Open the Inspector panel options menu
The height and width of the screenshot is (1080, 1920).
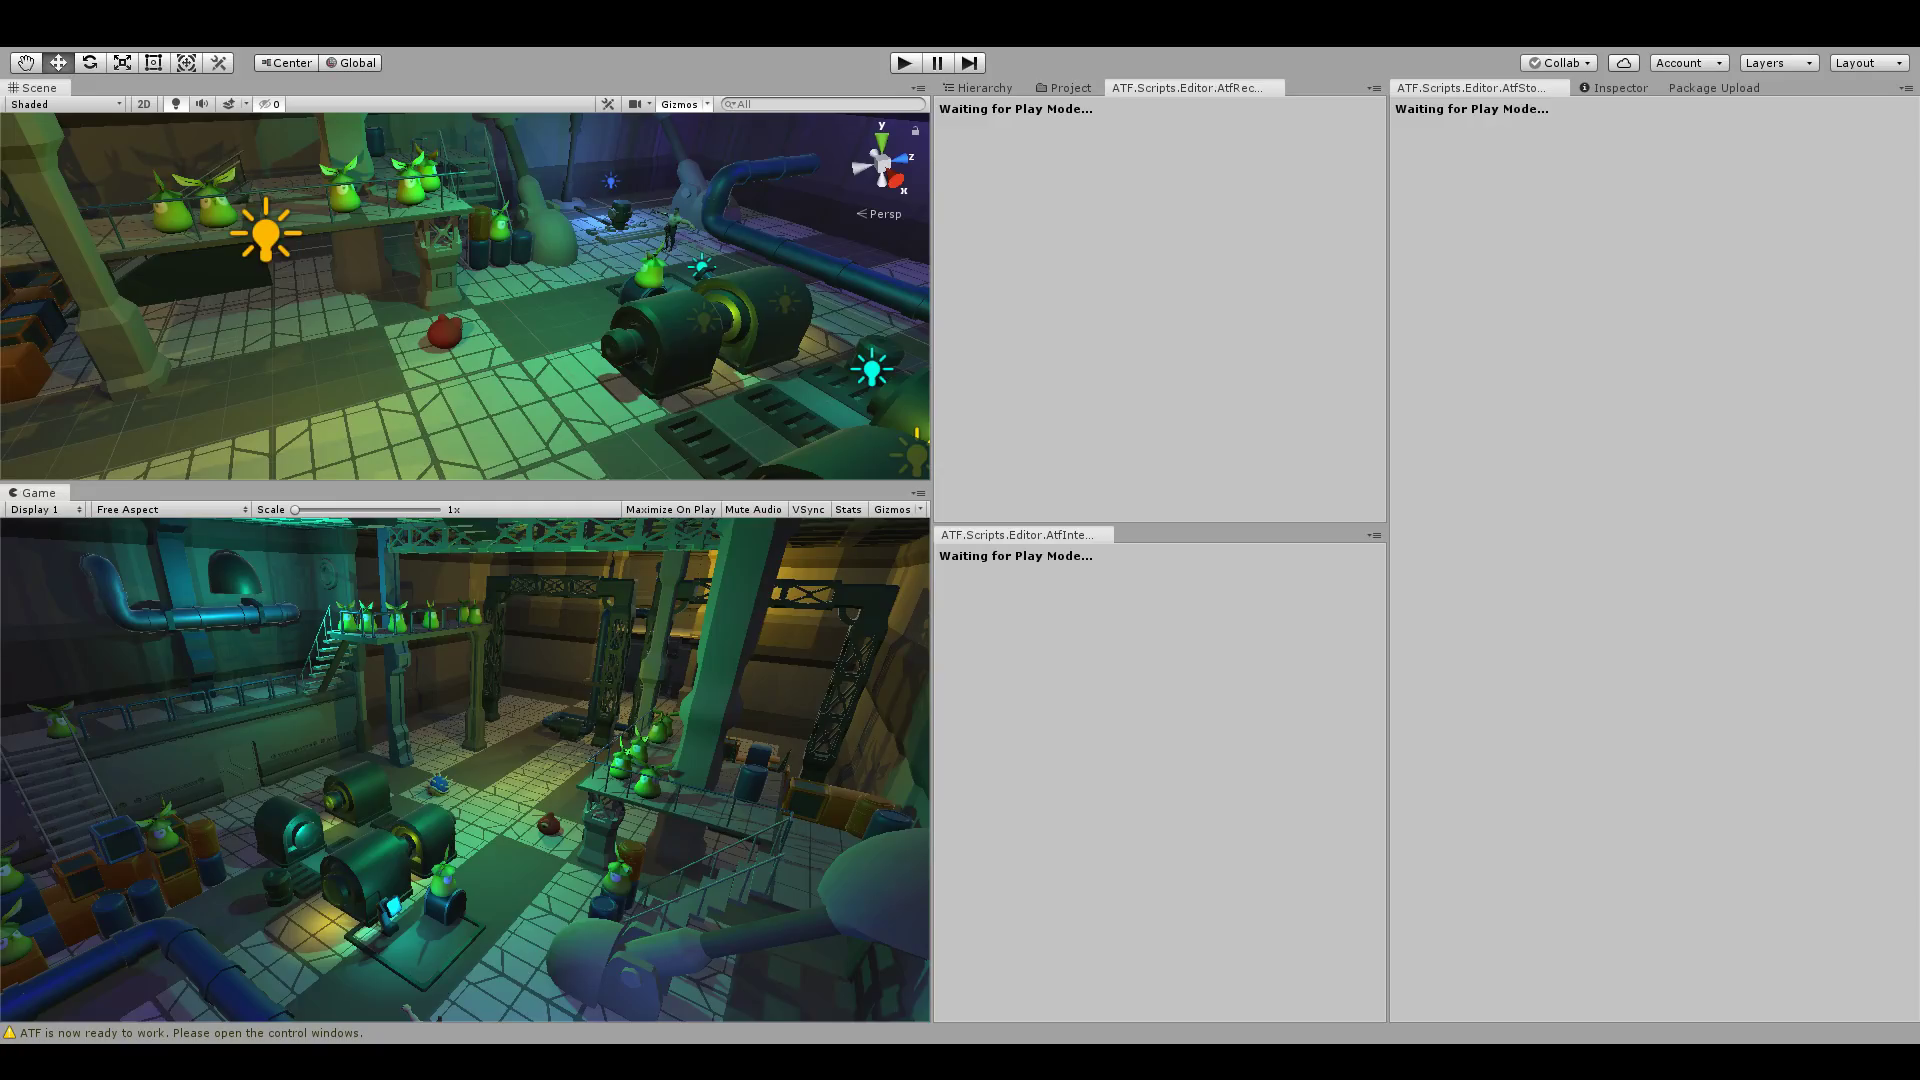1906,88
